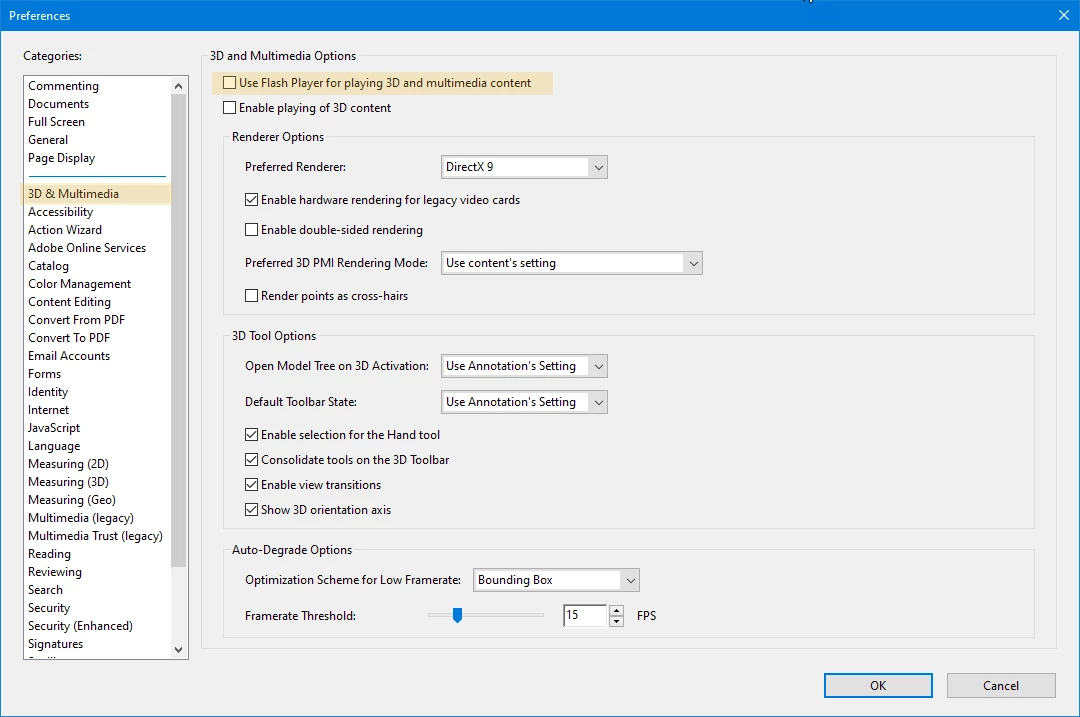Viewport: 1080px width, 717px height.
Task: Check Render points as cross-hairs
Action: point(251,295)
